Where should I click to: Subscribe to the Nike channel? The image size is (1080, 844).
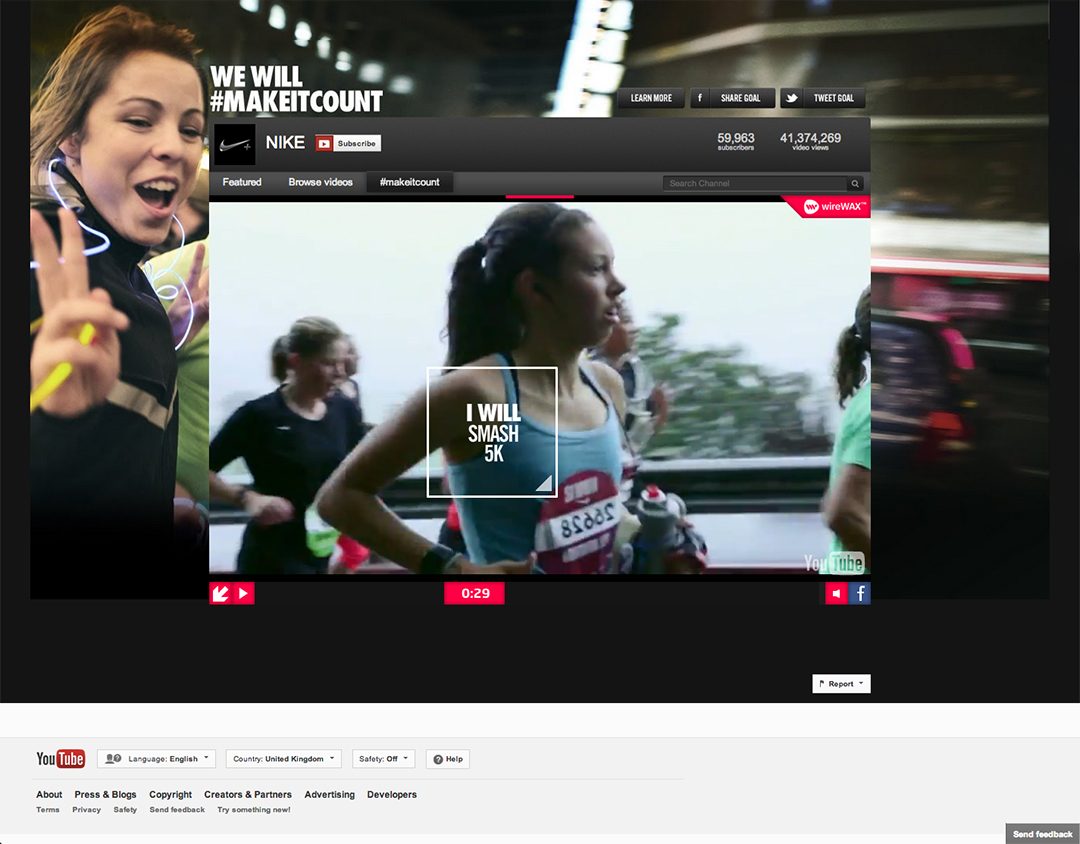348,143
